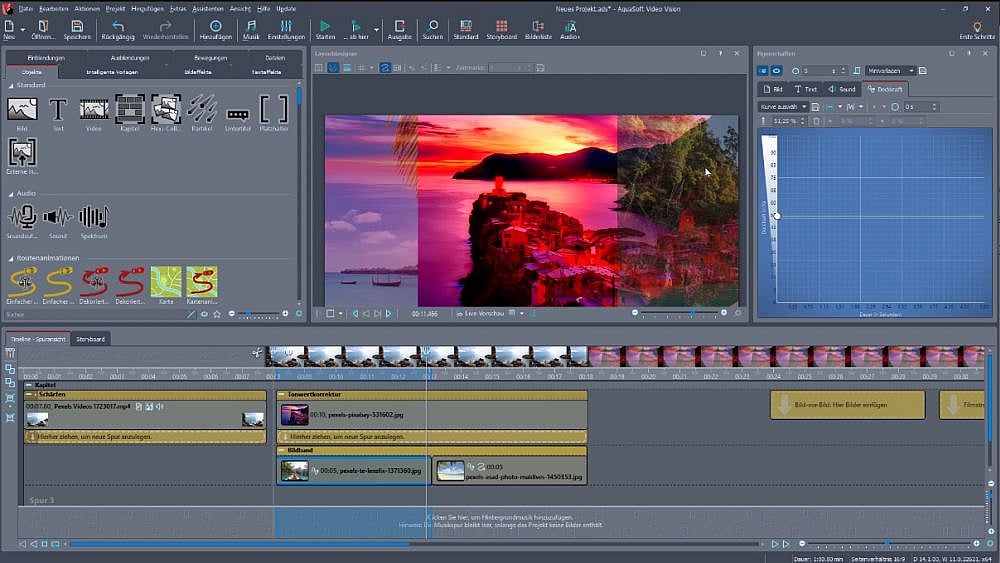Open the Assistenten menu
Screen dimensions: 1000x563
(208, 8)
